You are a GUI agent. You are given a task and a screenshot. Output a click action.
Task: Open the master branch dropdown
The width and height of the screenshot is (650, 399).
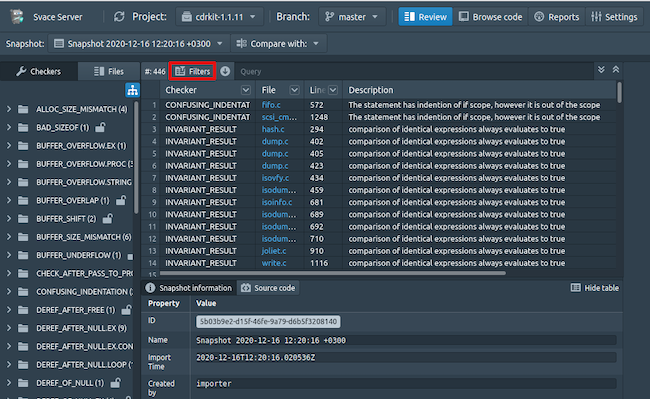(352, 17)
